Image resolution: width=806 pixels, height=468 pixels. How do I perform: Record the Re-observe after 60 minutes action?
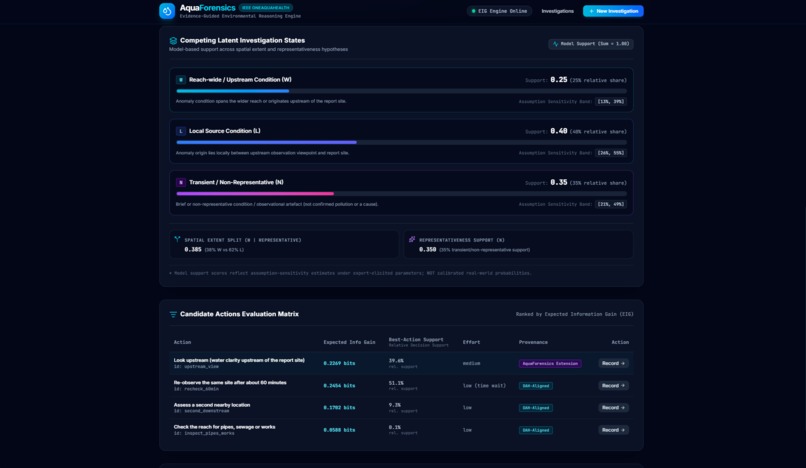click(613, 385)
